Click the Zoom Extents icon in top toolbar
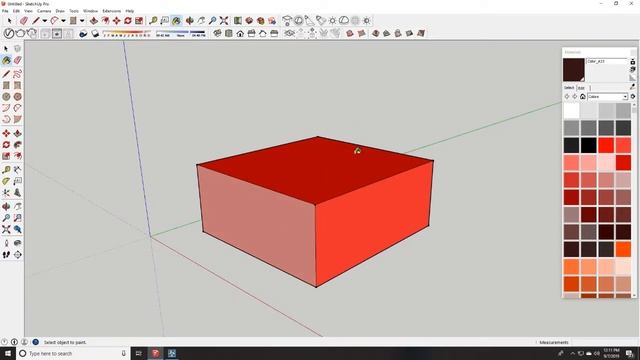 (224, 20)
